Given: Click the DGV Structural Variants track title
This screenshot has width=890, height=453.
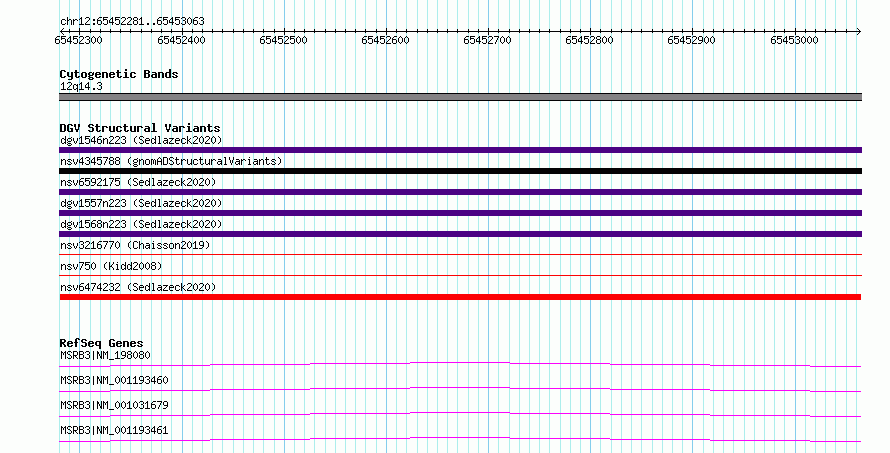Looking at the screenshot, I should pos(140,128).
